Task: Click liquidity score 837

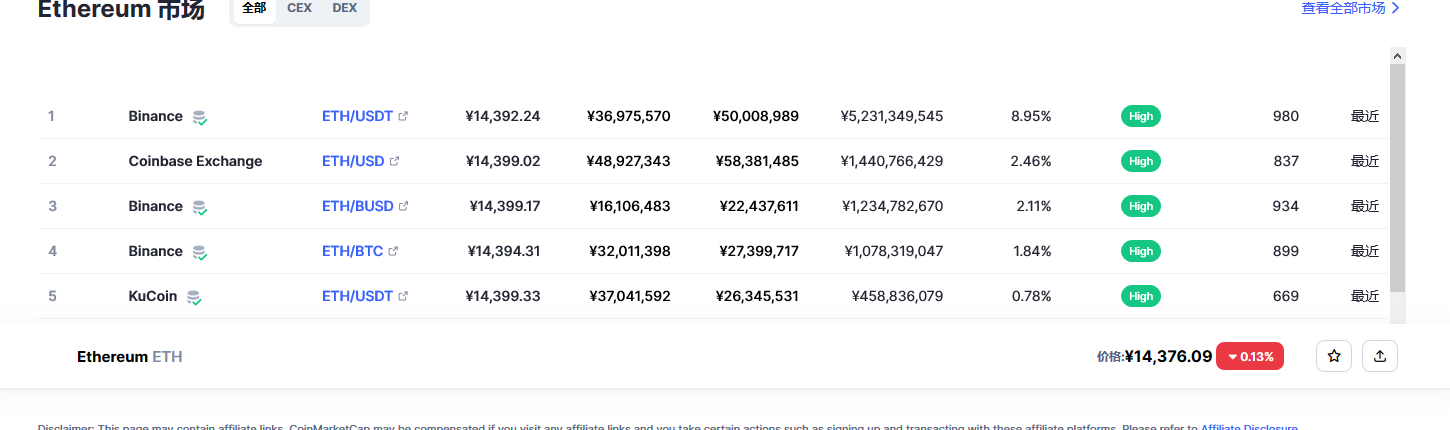Action: (x=1286, y=161)
